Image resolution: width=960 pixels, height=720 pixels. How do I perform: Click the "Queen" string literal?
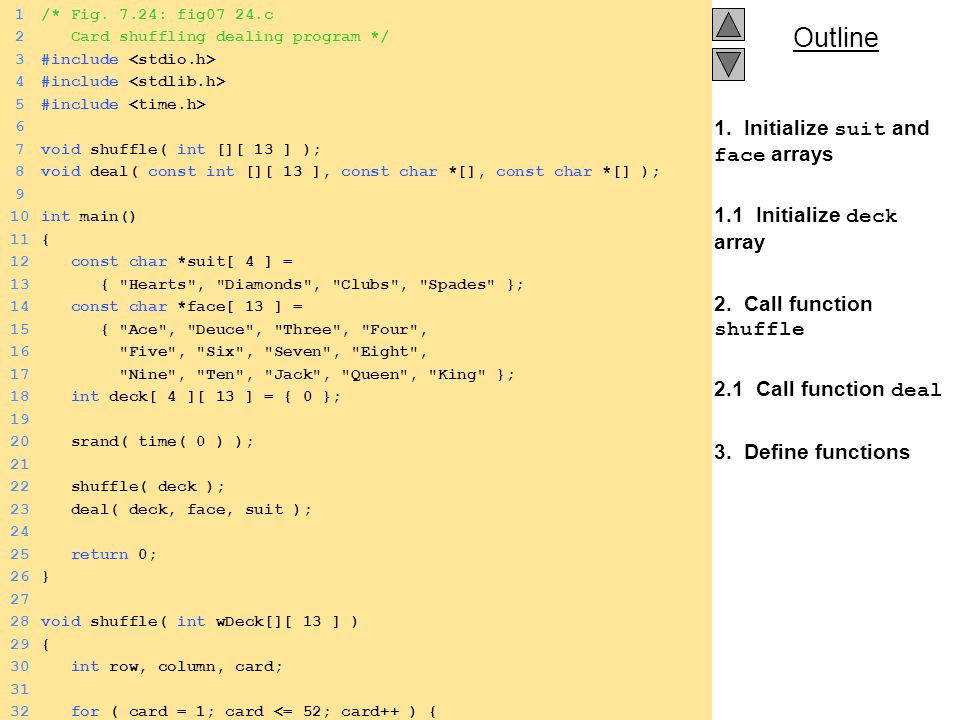point(375,375)
